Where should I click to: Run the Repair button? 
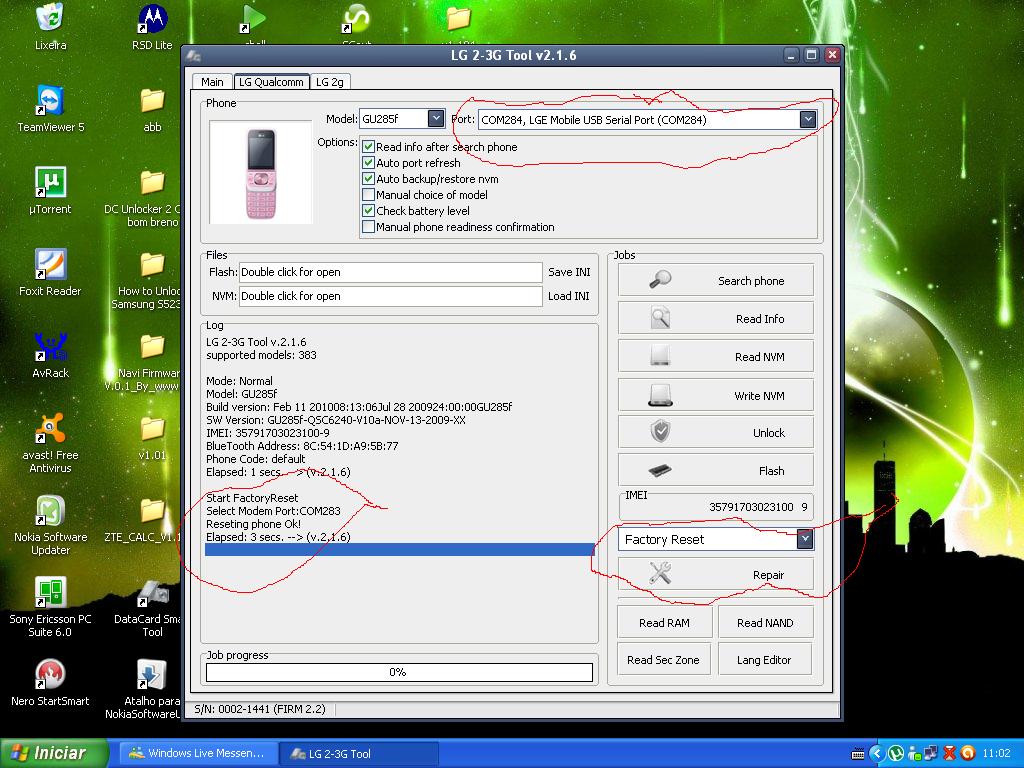(x=716, y=574)
